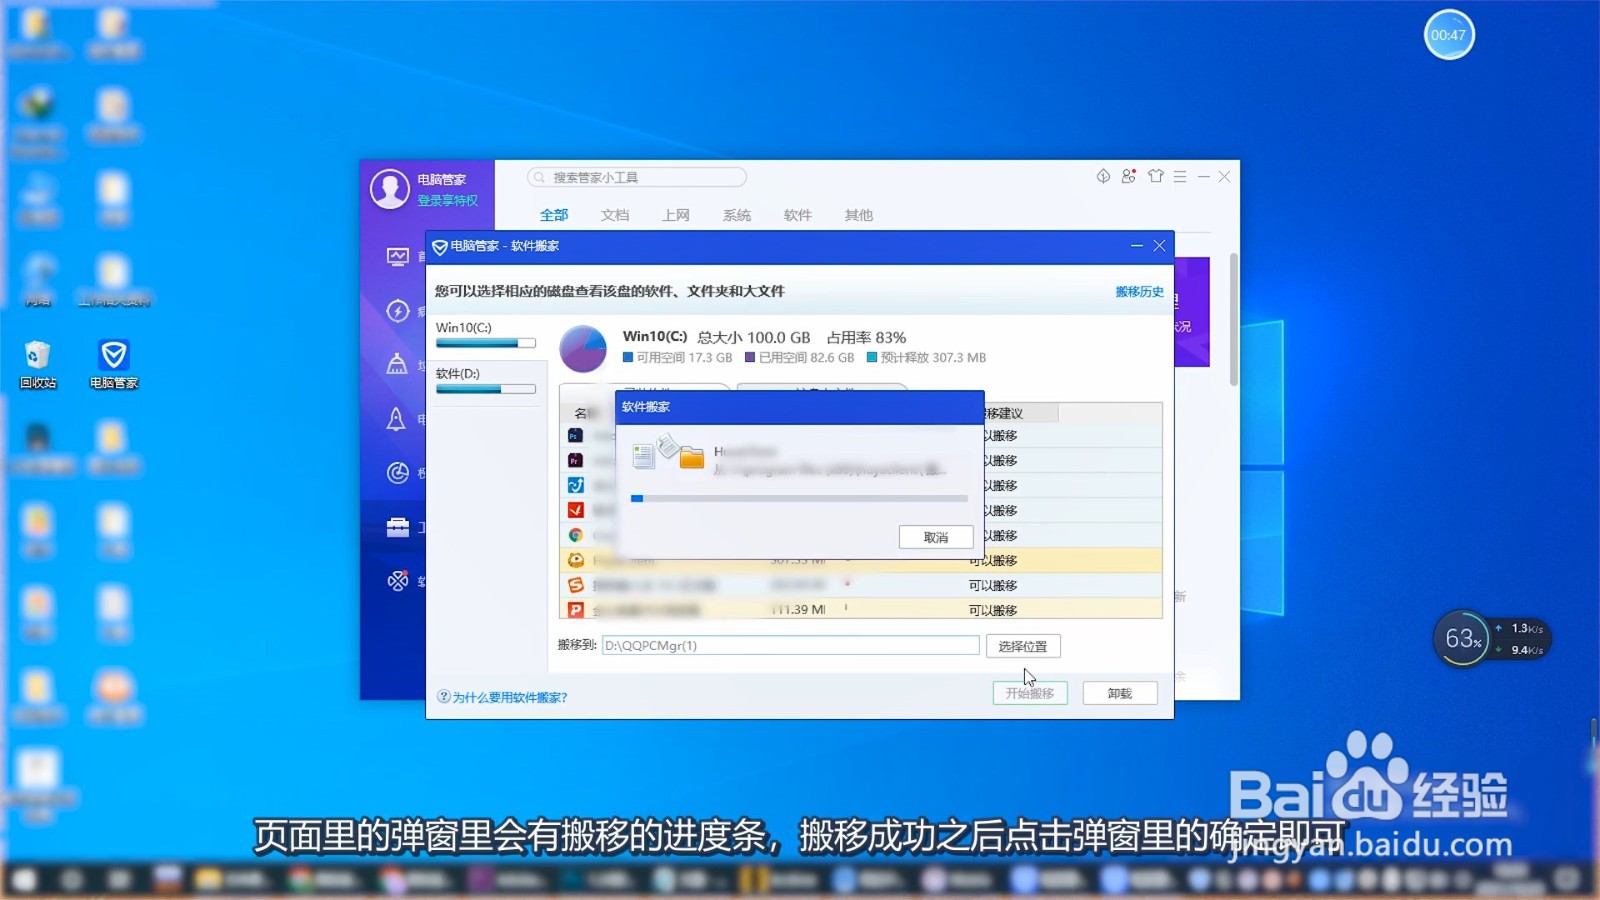Screen dimensions: 1600x900
Task: Select the Chrome icon row
Action: pyautogui.click(x=576, y=535)
